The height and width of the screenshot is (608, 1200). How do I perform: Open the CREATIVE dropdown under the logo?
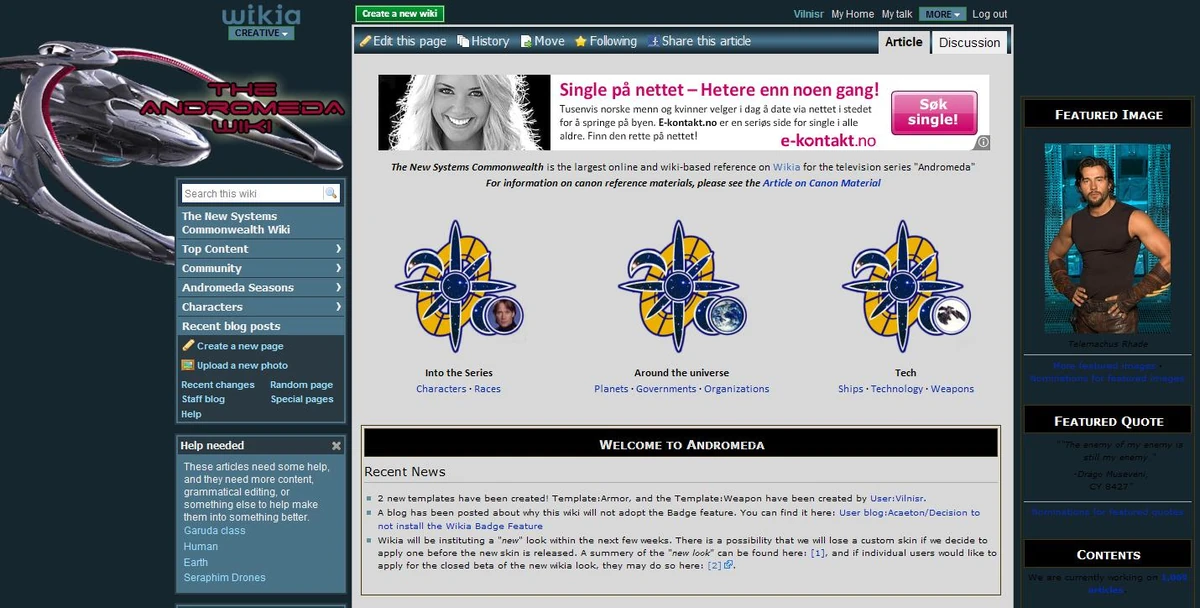[261, 32]
